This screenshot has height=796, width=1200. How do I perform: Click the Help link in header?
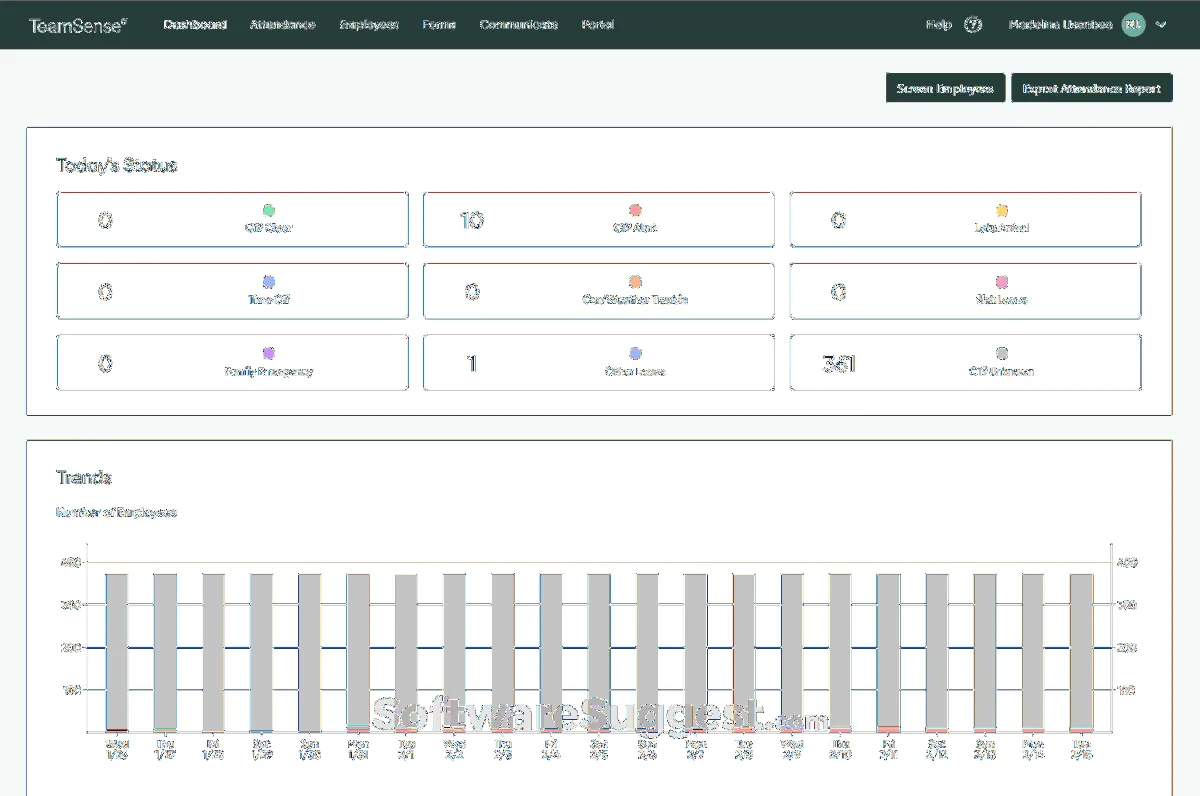point(939,25)
